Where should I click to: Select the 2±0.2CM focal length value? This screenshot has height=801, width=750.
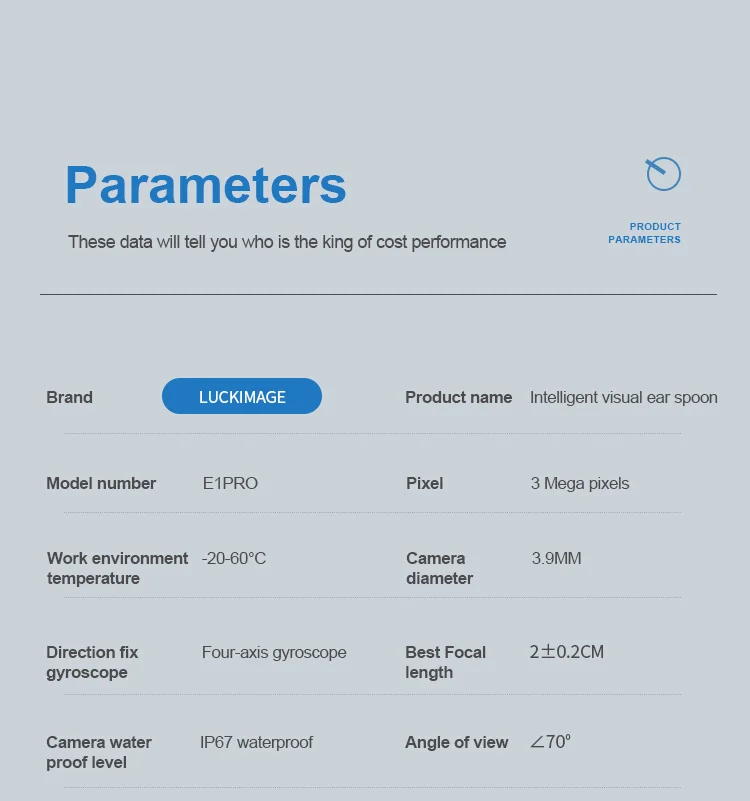click(x=567, y=652)
